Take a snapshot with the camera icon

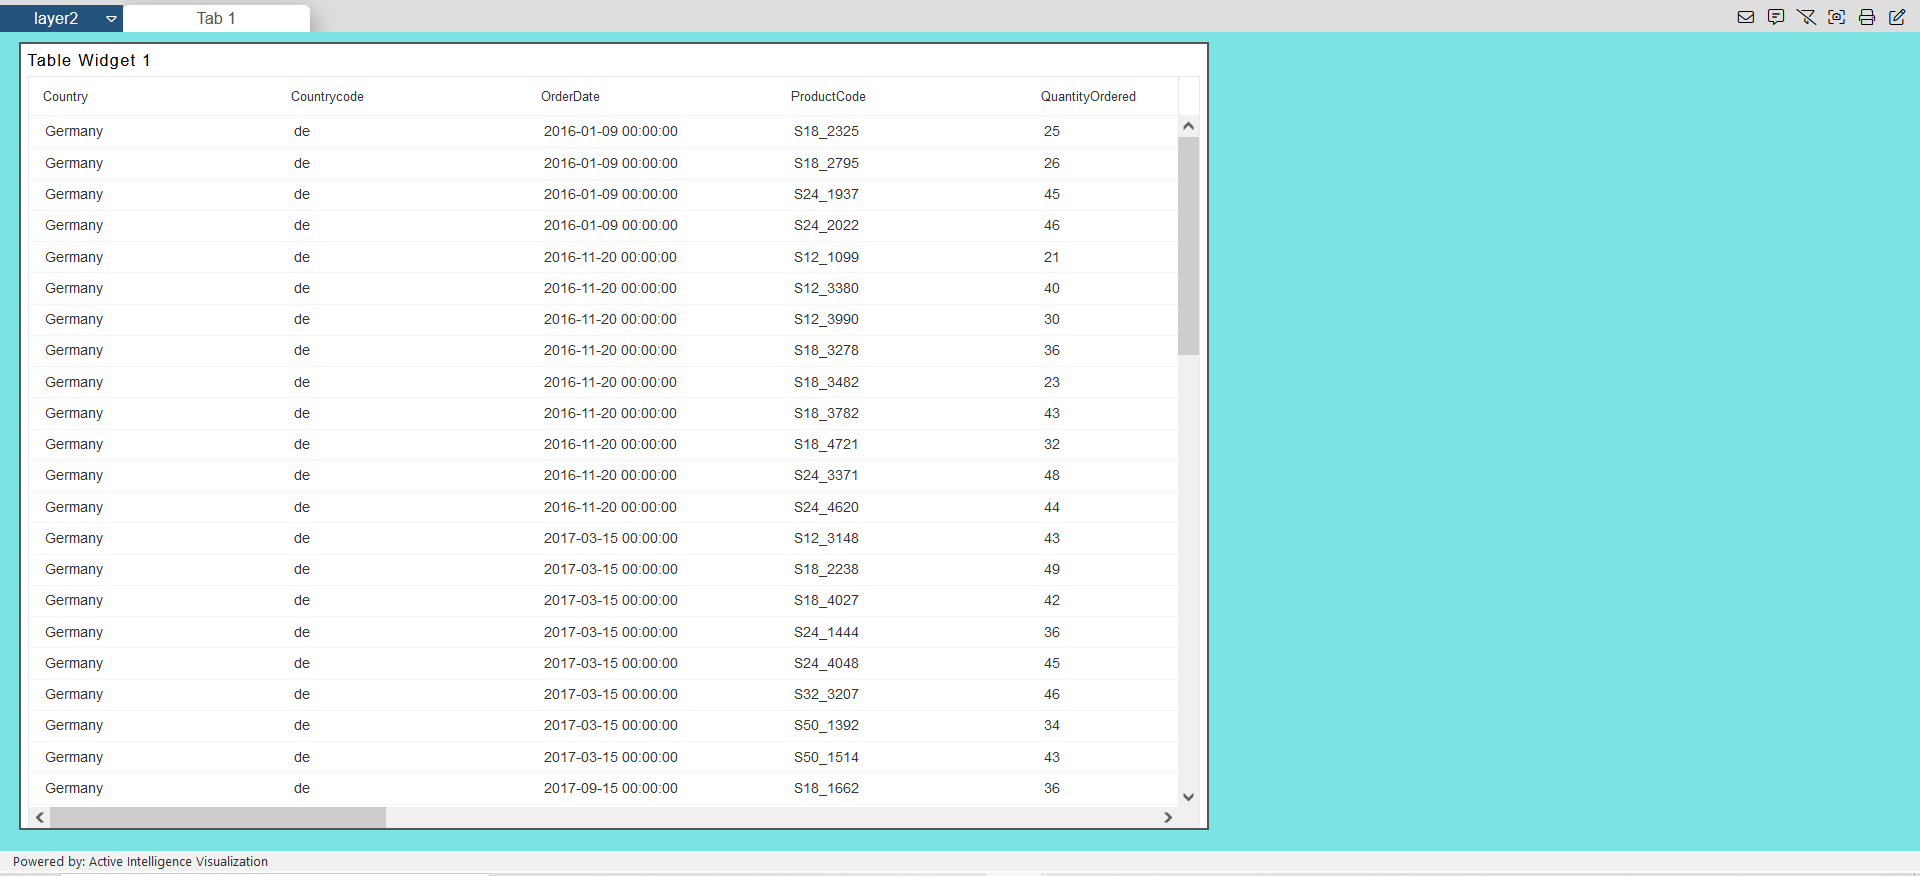(1837, 17)
